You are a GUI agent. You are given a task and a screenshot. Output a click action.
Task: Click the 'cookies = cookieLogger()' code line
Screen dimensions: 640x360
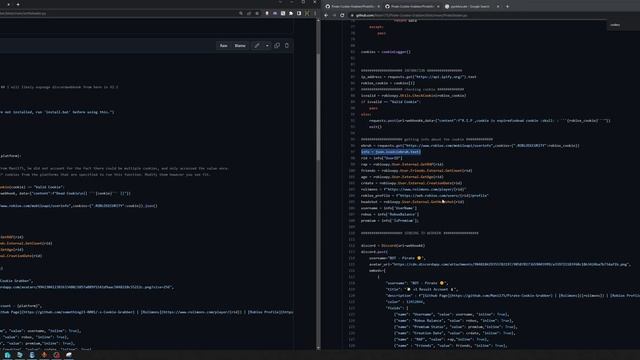point(386,52)
